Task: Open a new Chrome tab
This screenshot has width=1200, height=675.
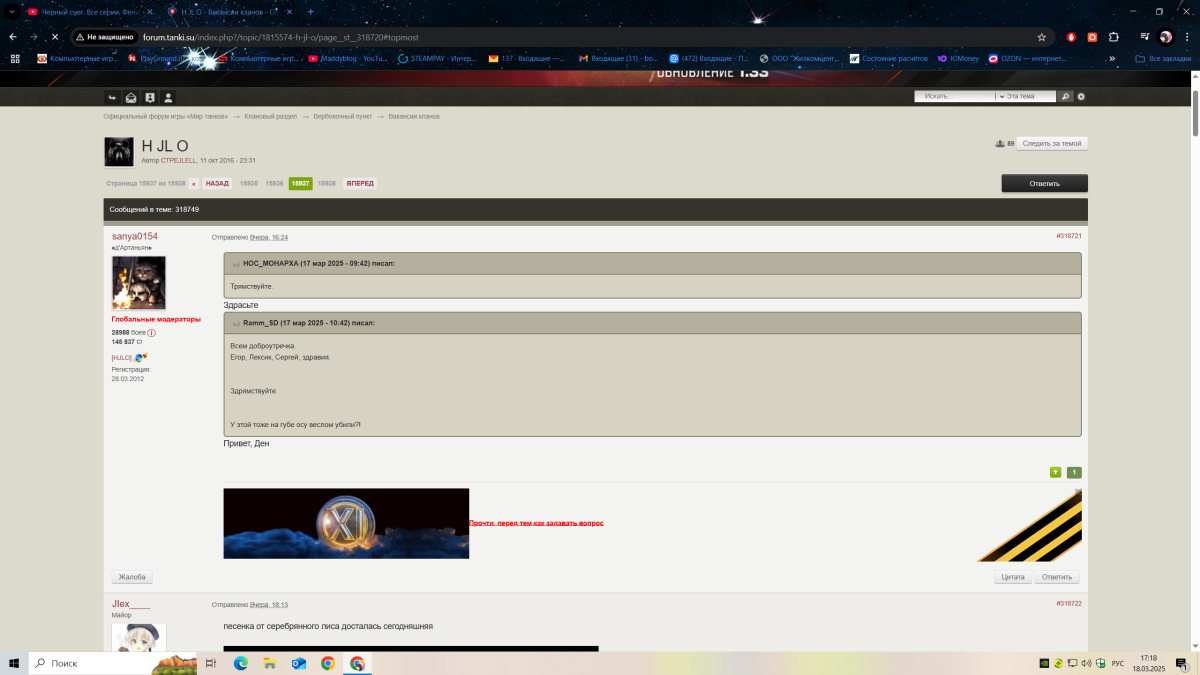Action: point(310,12)
